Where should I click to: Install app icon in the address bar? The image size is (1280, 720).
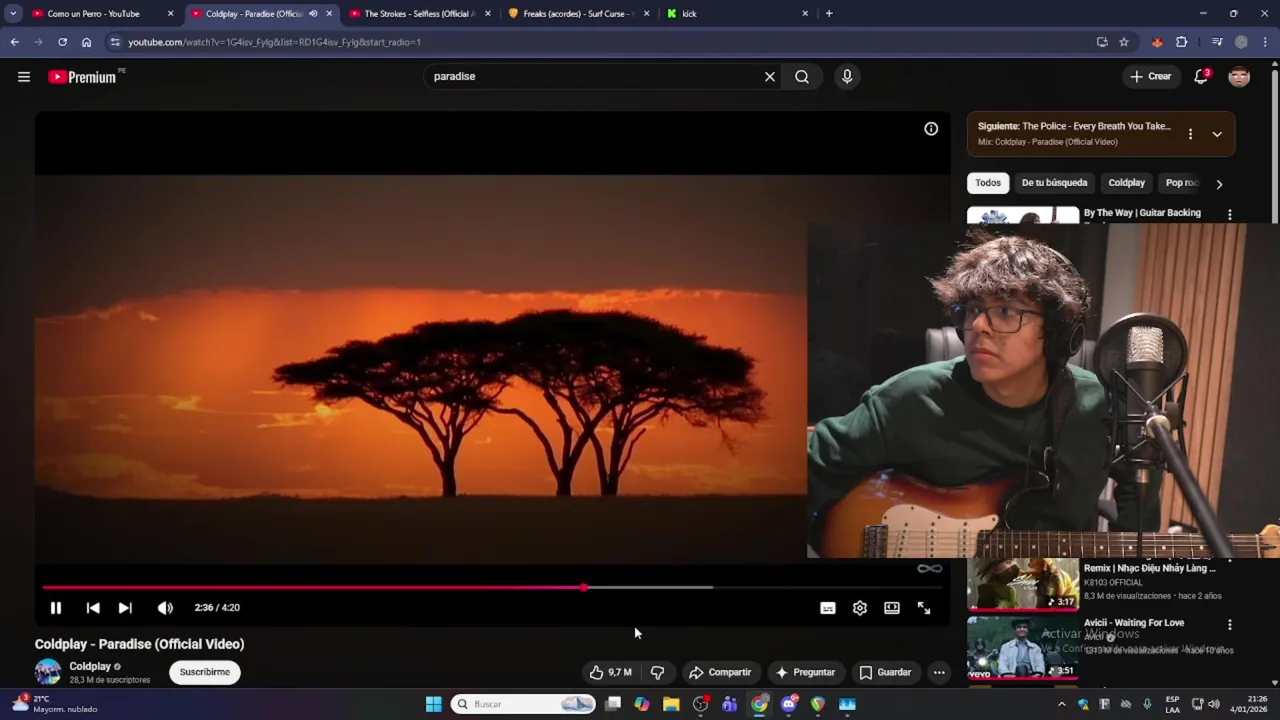pos(1102,42)
